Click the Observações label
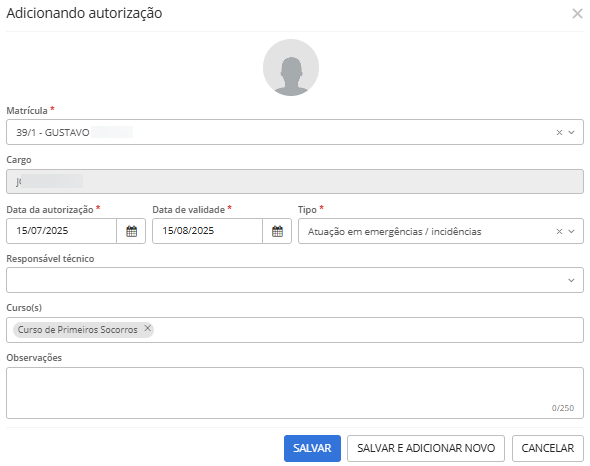This screenshot has height=466, width=590. point(34,358)
